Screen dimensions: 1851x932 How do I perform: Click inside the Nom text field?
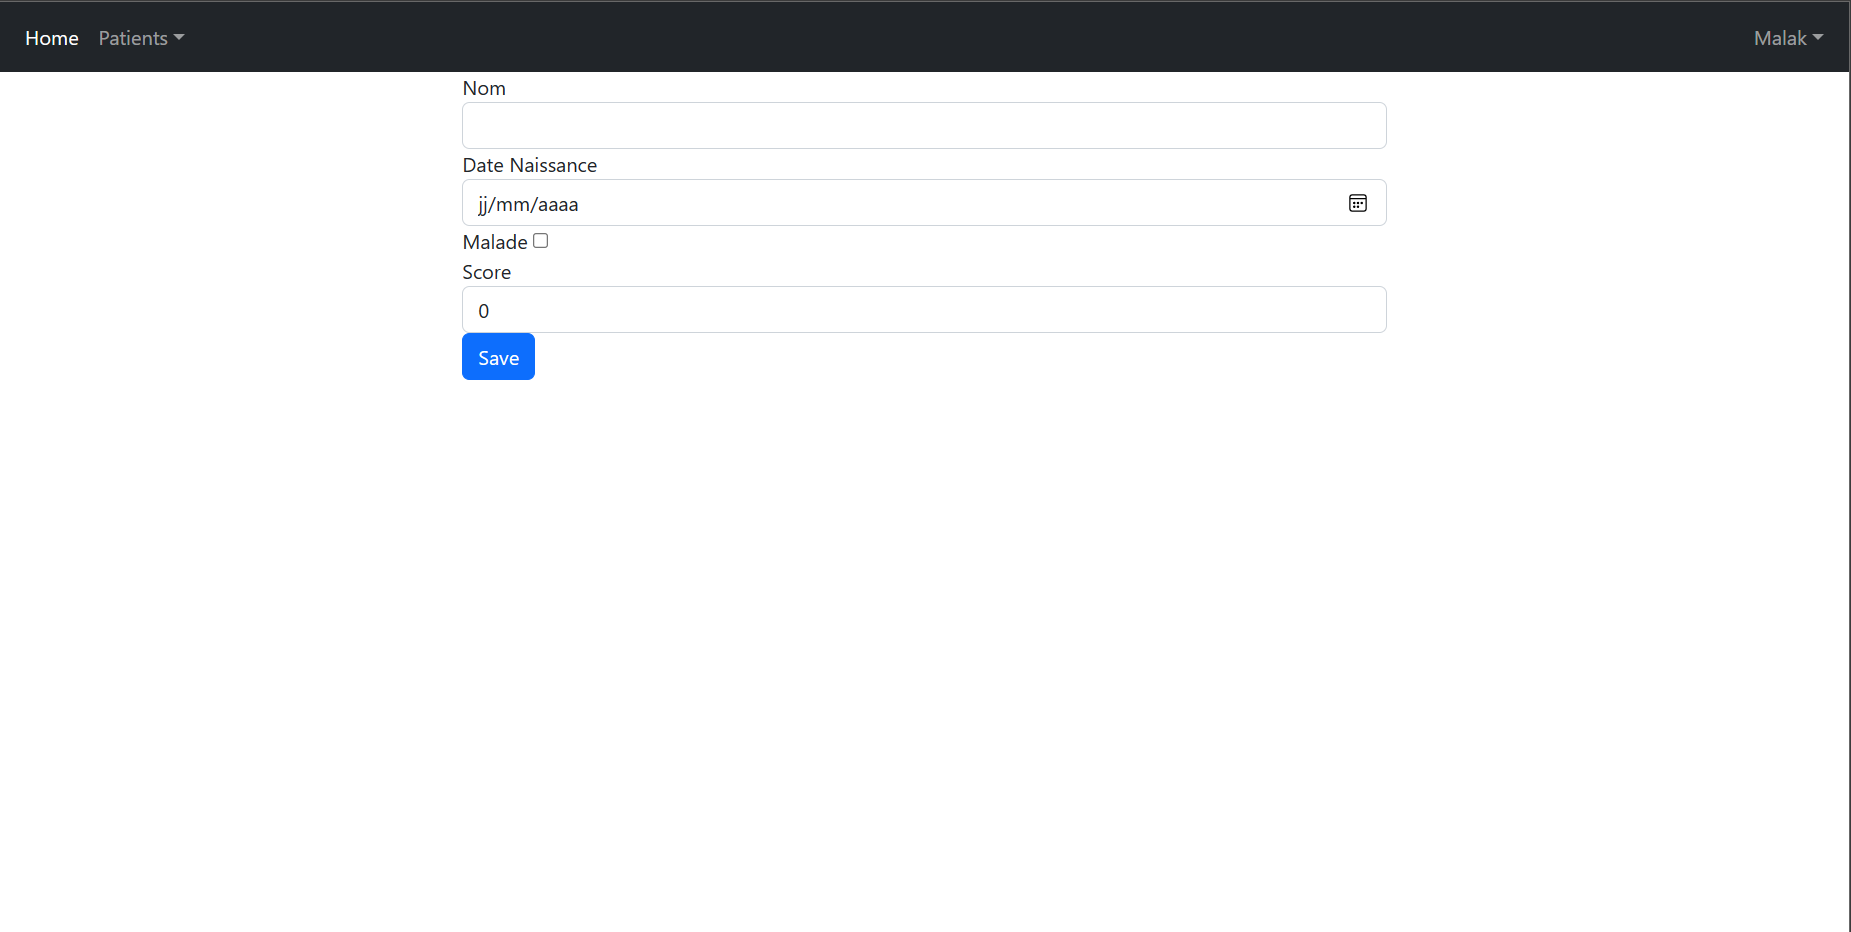point(922,125)
